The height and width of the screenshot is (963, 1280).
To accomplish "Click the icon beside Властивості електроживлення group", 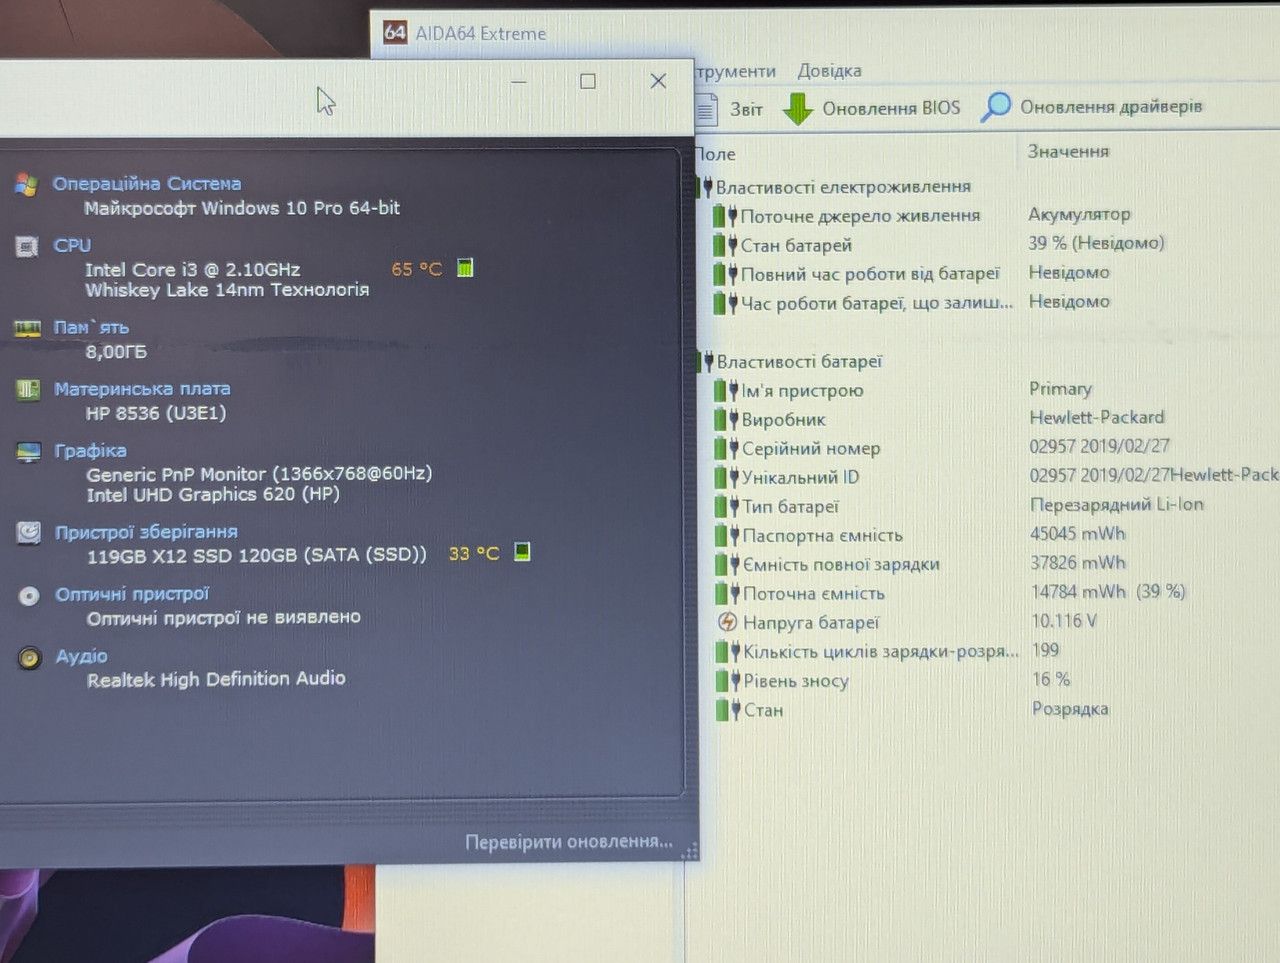I will (705, 187).
